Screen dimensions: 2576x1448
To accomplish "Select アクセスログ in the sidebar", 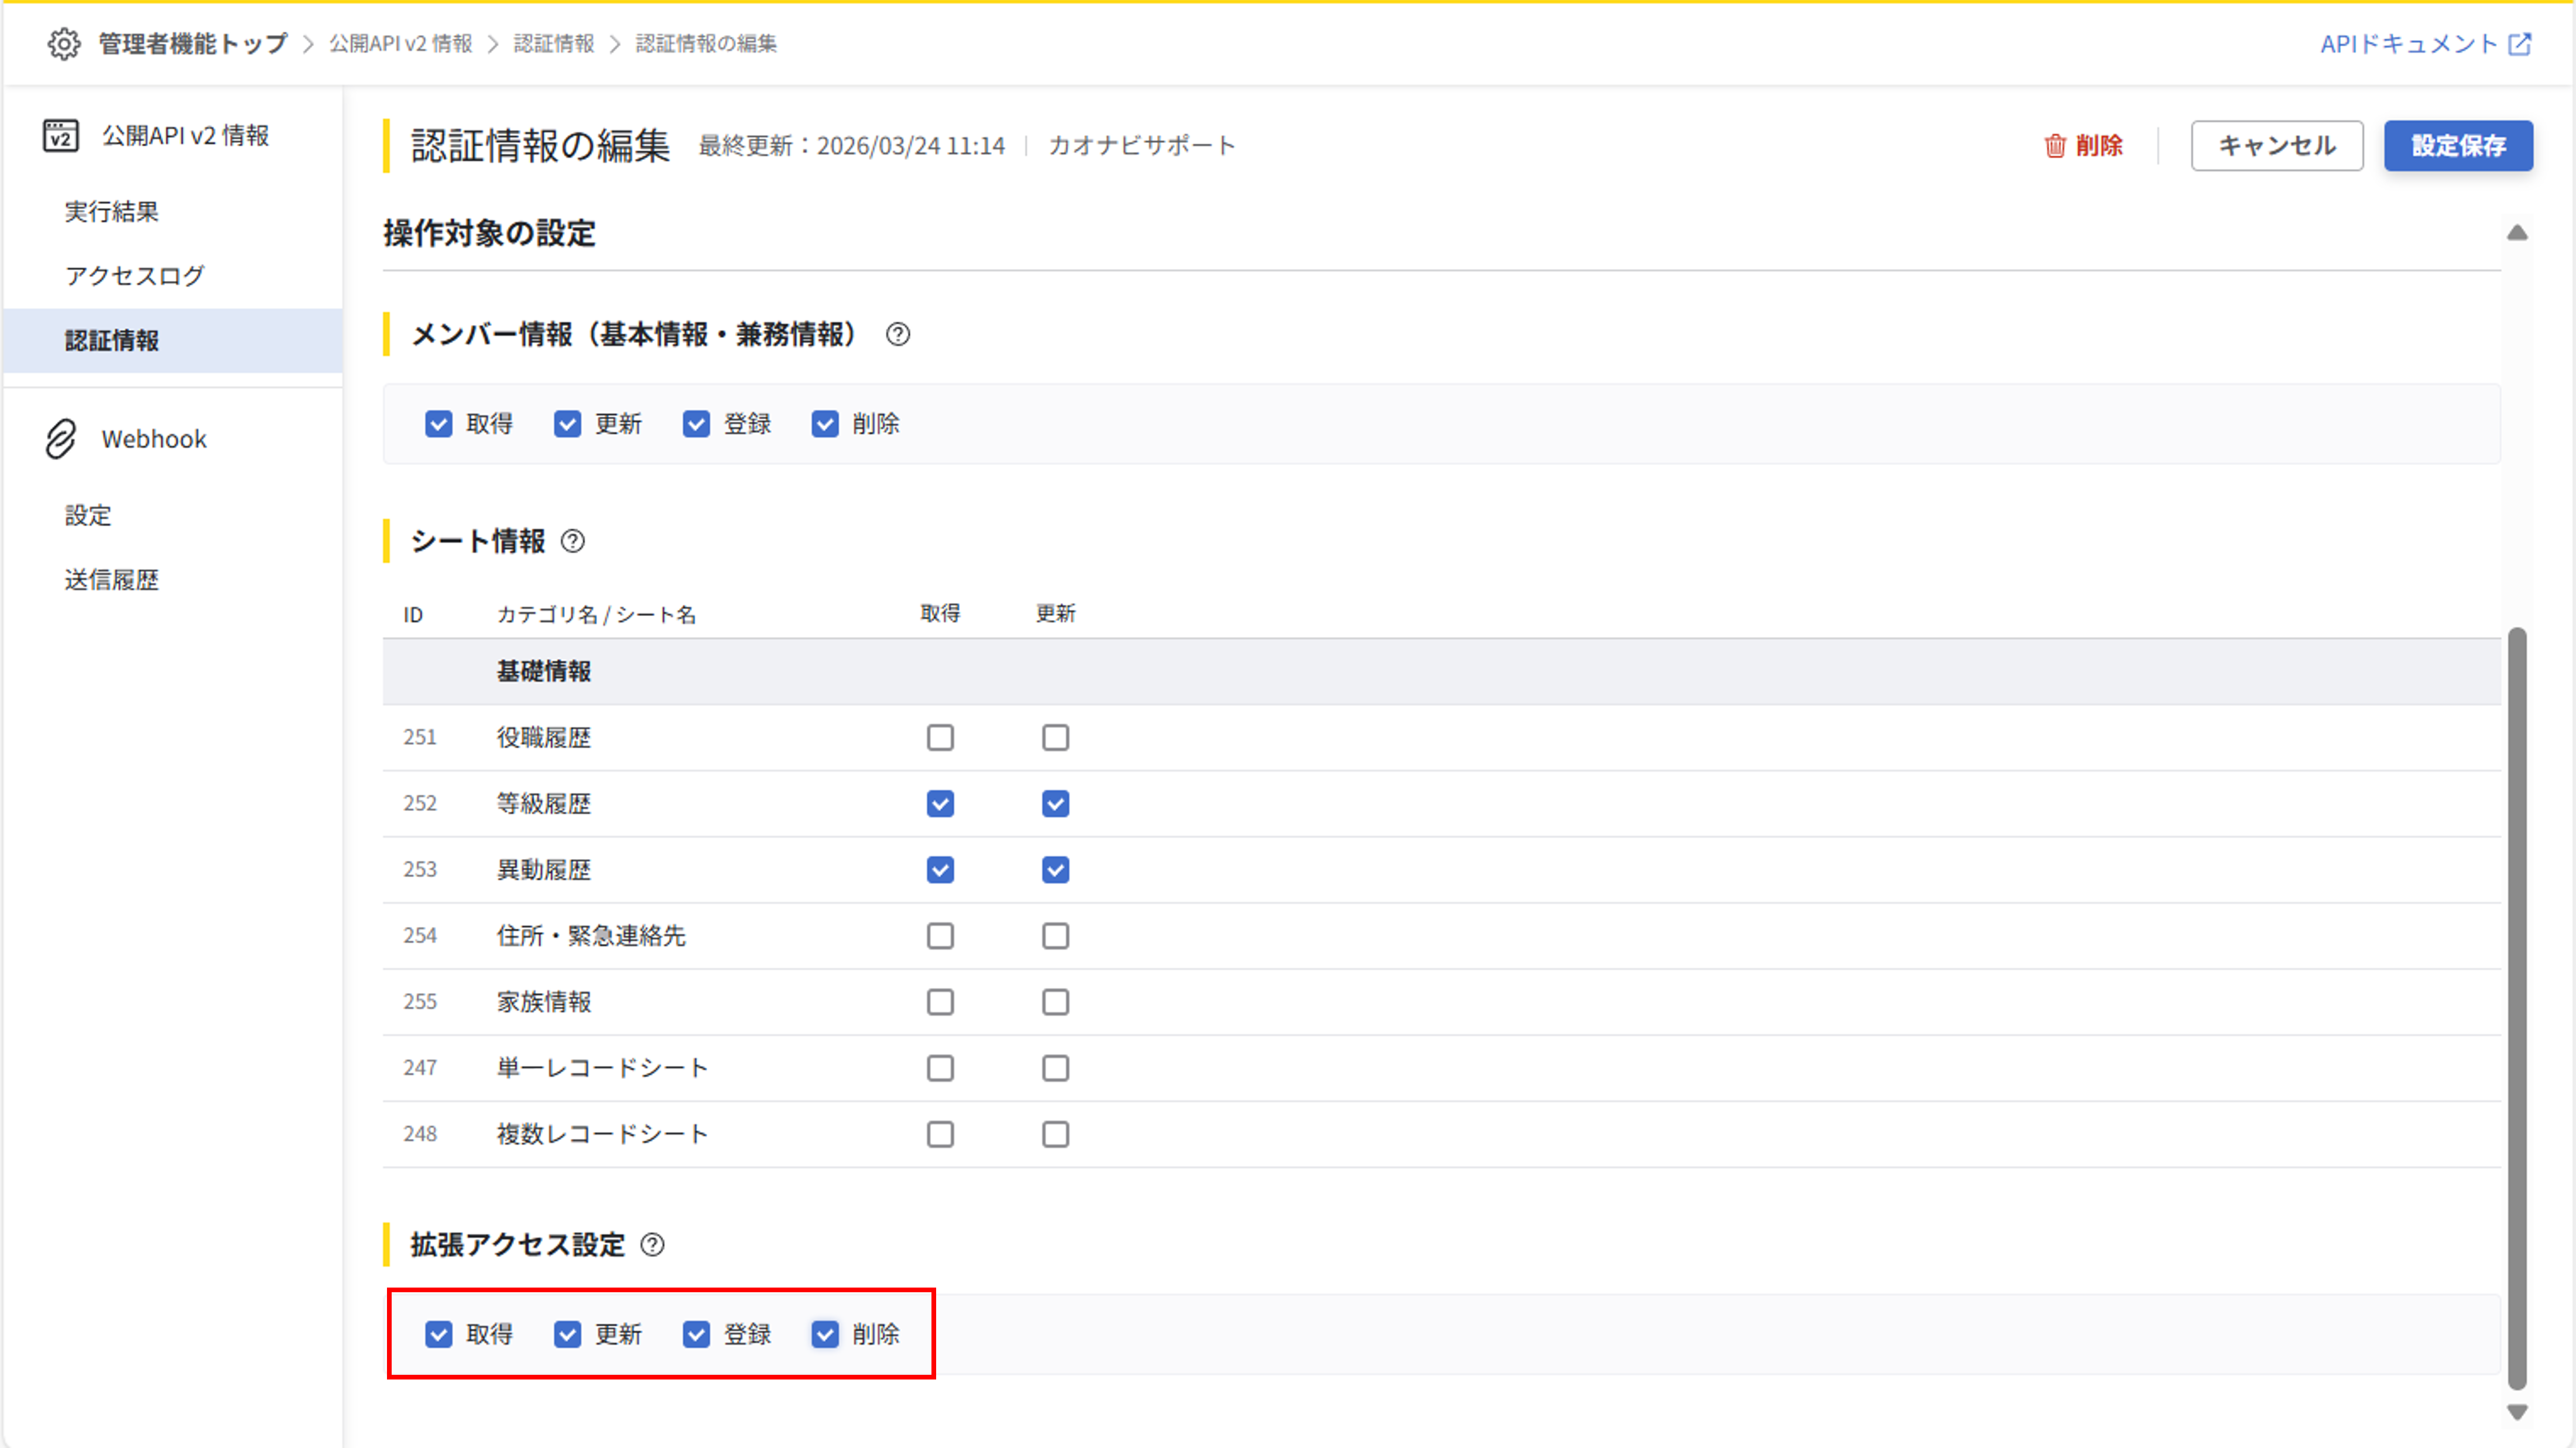I will pyautogui.click(x=135, y=276).
